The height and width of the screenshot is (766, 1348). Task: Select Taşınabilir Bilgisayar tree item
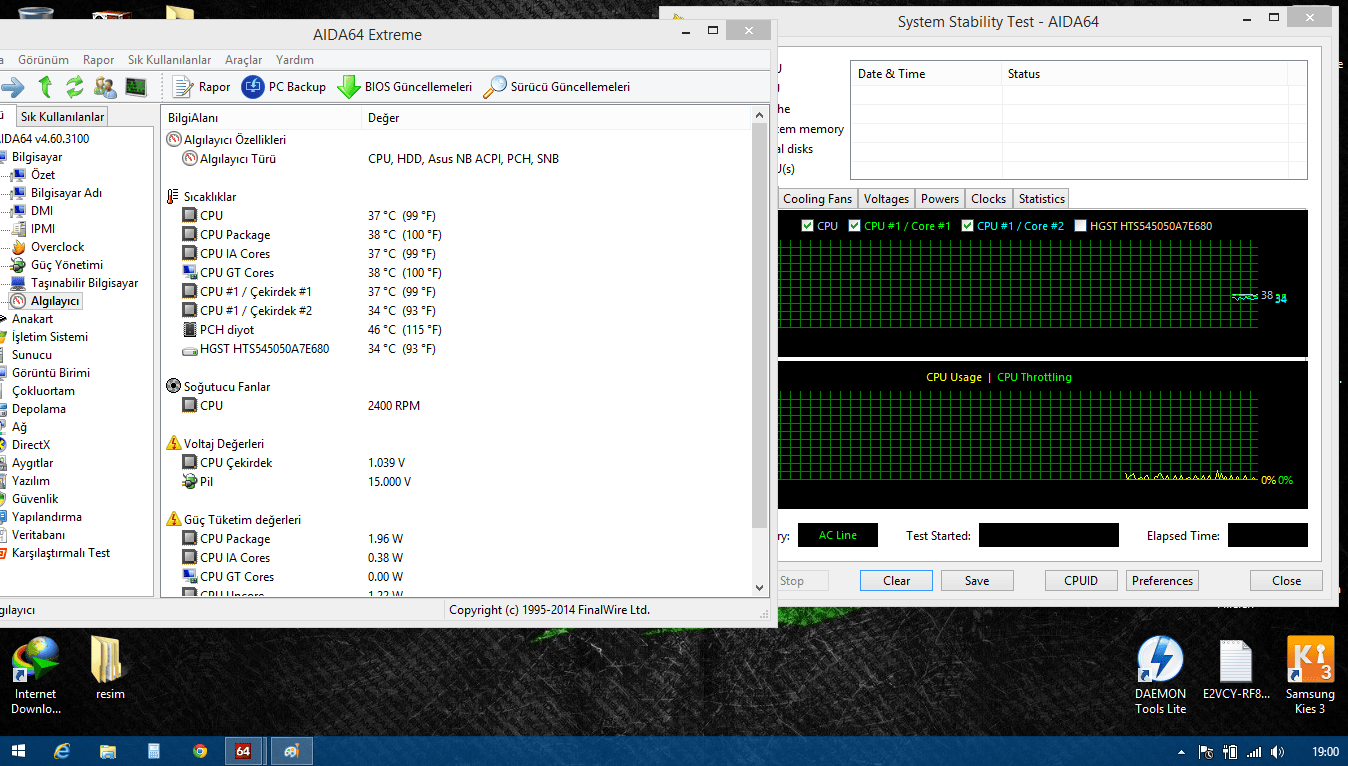coord(84,283)
